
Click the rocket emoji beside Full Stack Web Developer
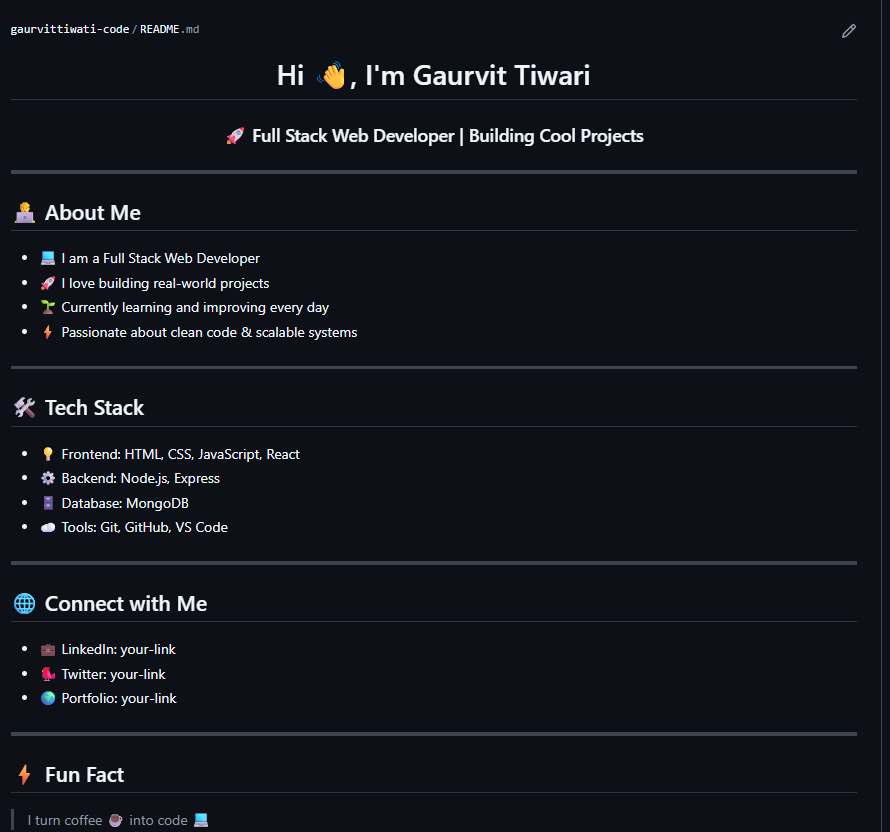[236, 136]
